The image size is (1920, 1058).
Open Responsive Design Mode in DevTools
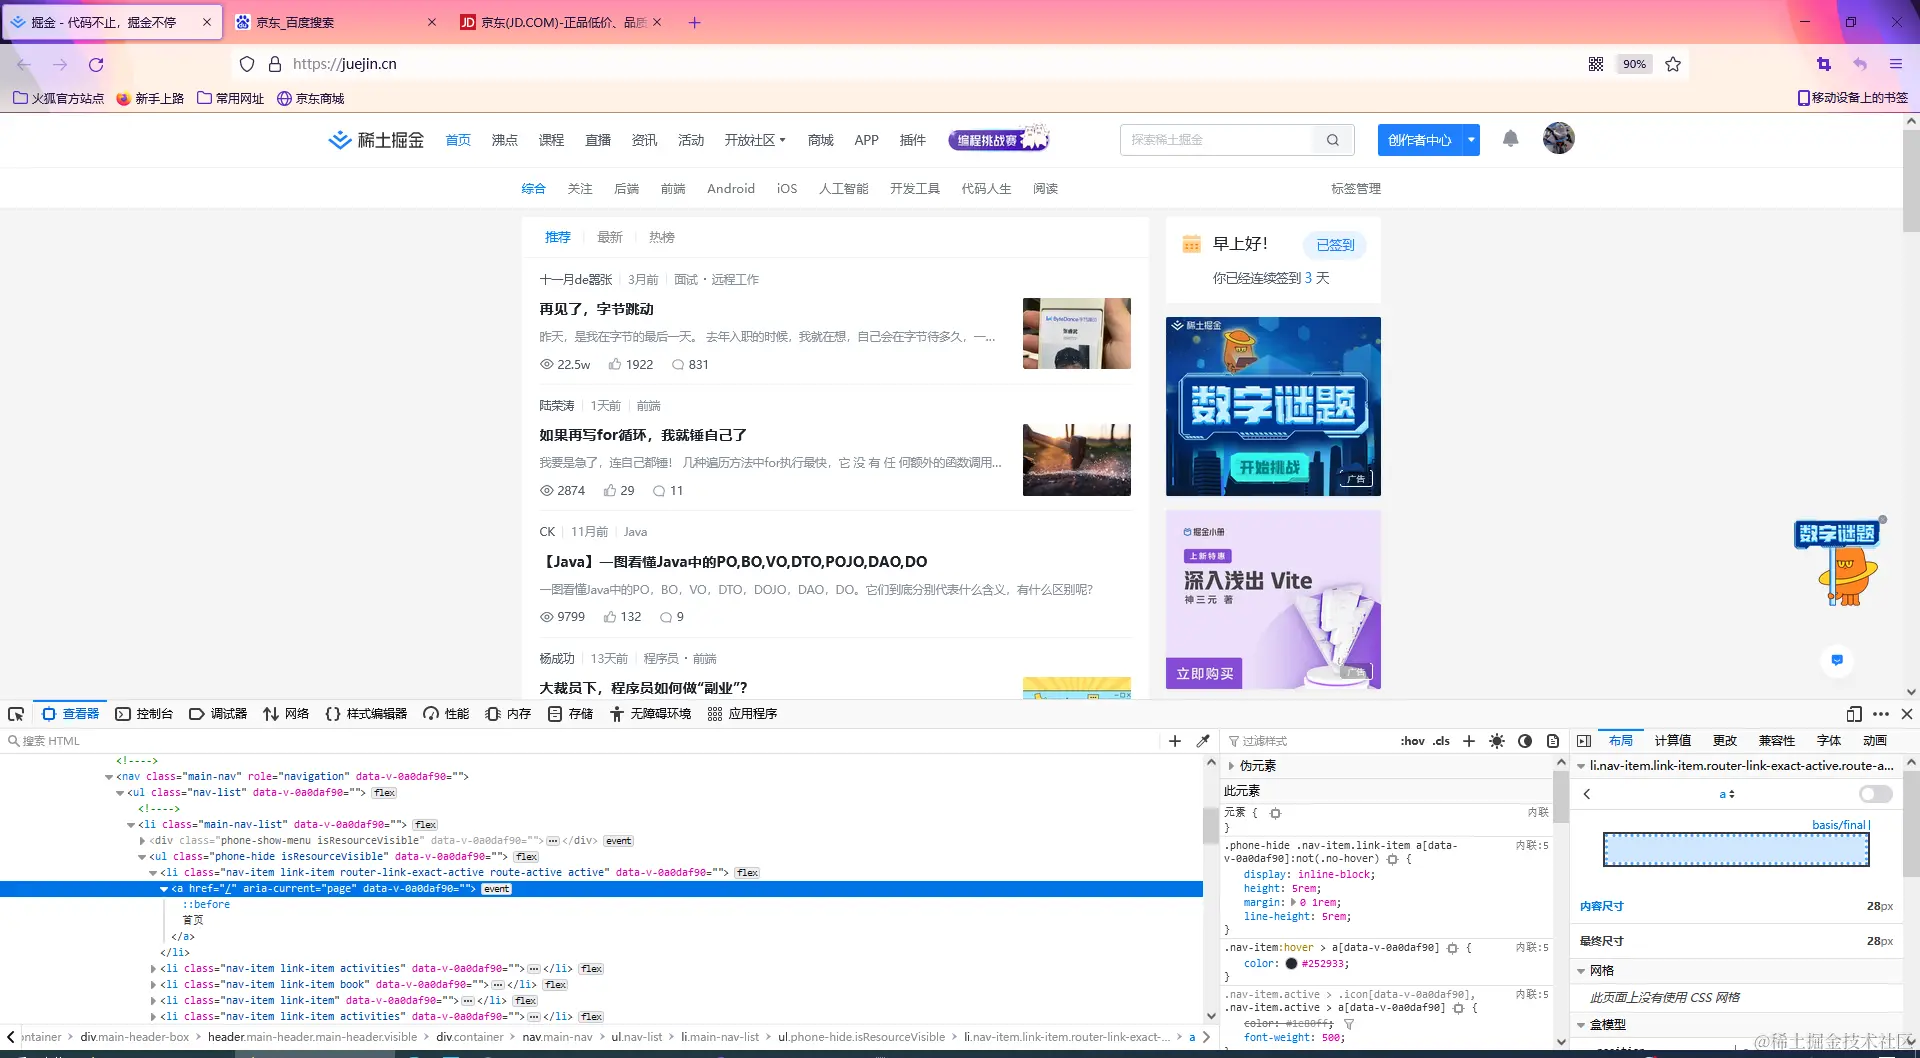(x=1853, y=714)
